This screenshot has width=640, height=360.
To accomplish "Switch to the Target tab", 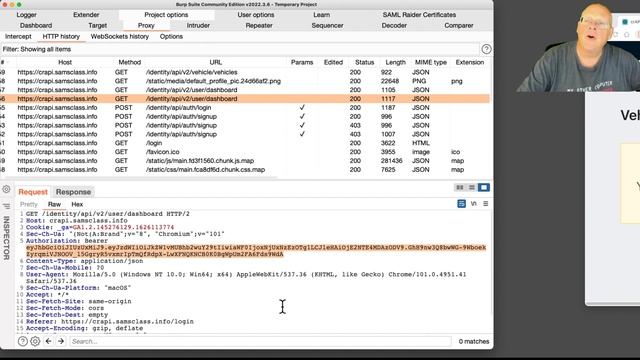I will click(98, 25).
